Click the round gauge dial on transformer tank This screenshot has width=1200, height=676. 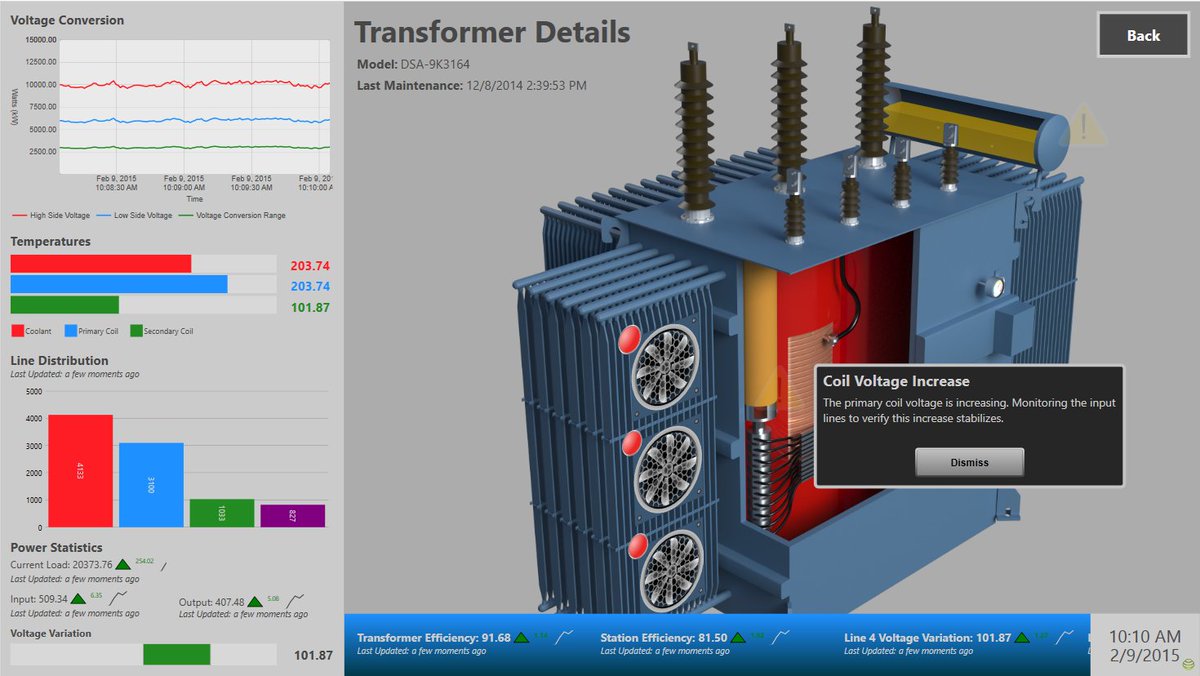[997, 288]
